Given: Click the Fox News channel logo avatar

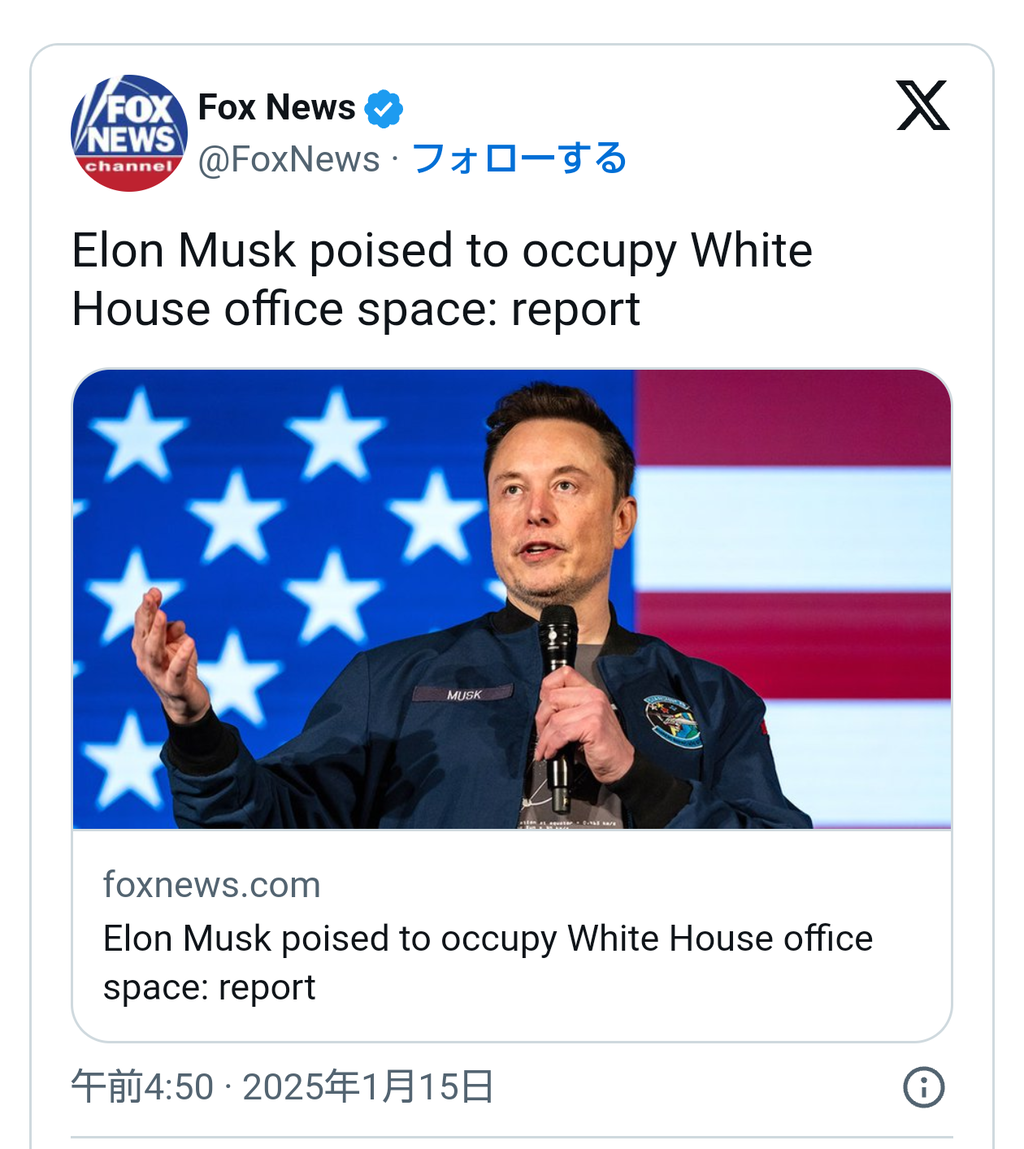Looking at the screenshot, I should click(129, 132).
